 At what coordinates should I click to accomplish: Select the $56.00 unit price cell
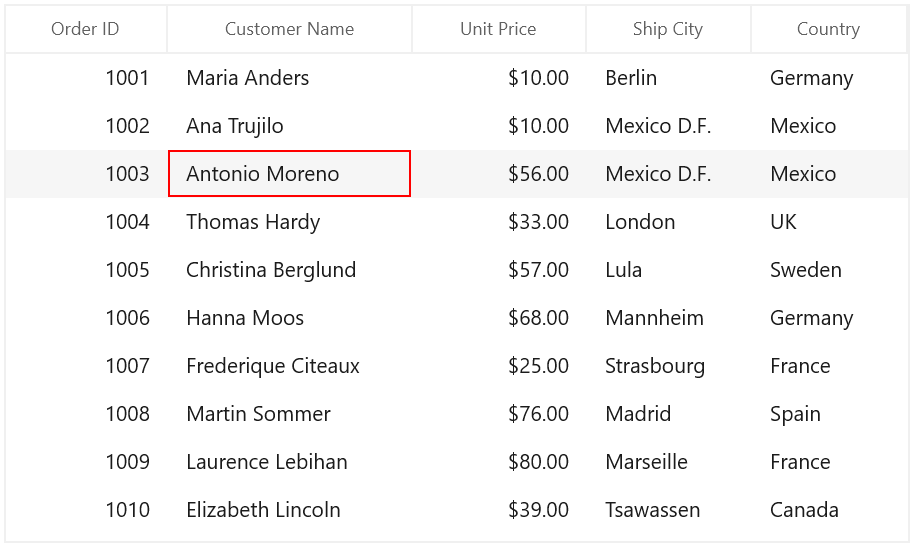click(498, 174)
